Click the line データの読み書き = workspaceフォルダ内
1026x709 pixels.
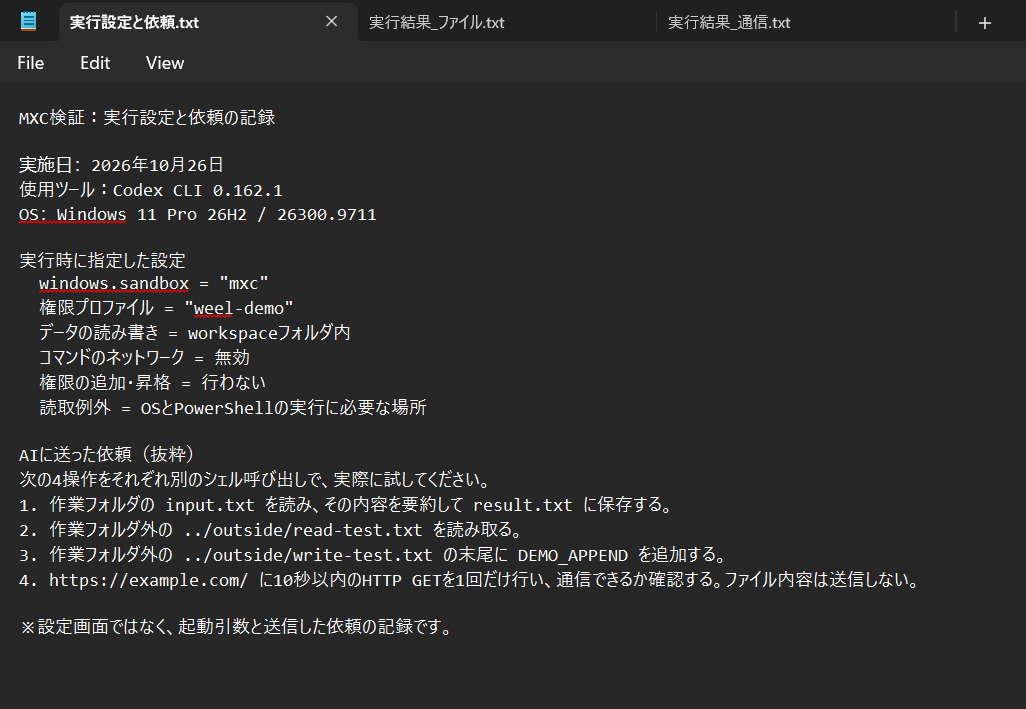click(195, 333)
